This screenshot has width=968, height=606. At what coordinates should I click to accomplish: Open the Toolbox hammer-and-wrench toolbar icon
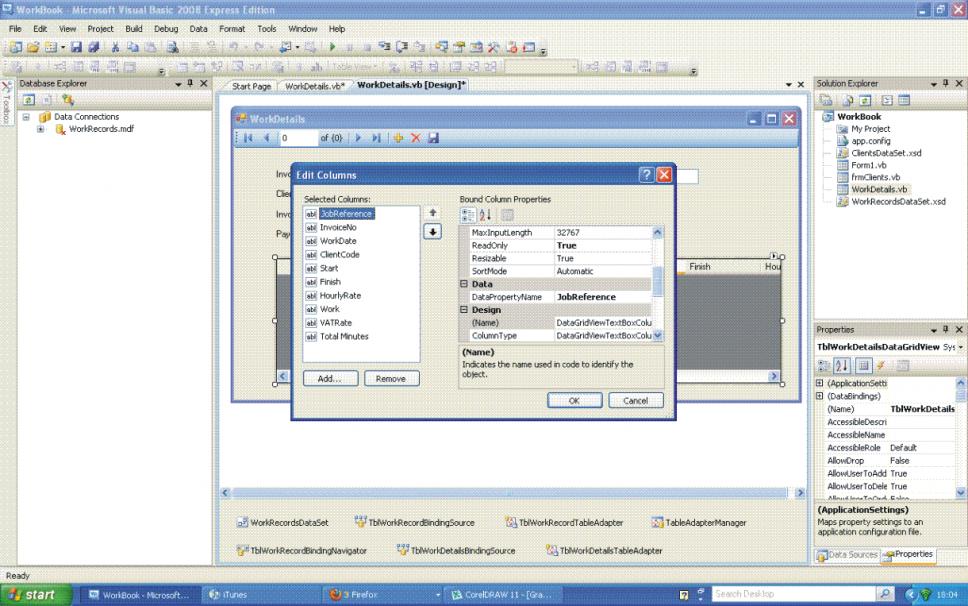tap(494, 47)
